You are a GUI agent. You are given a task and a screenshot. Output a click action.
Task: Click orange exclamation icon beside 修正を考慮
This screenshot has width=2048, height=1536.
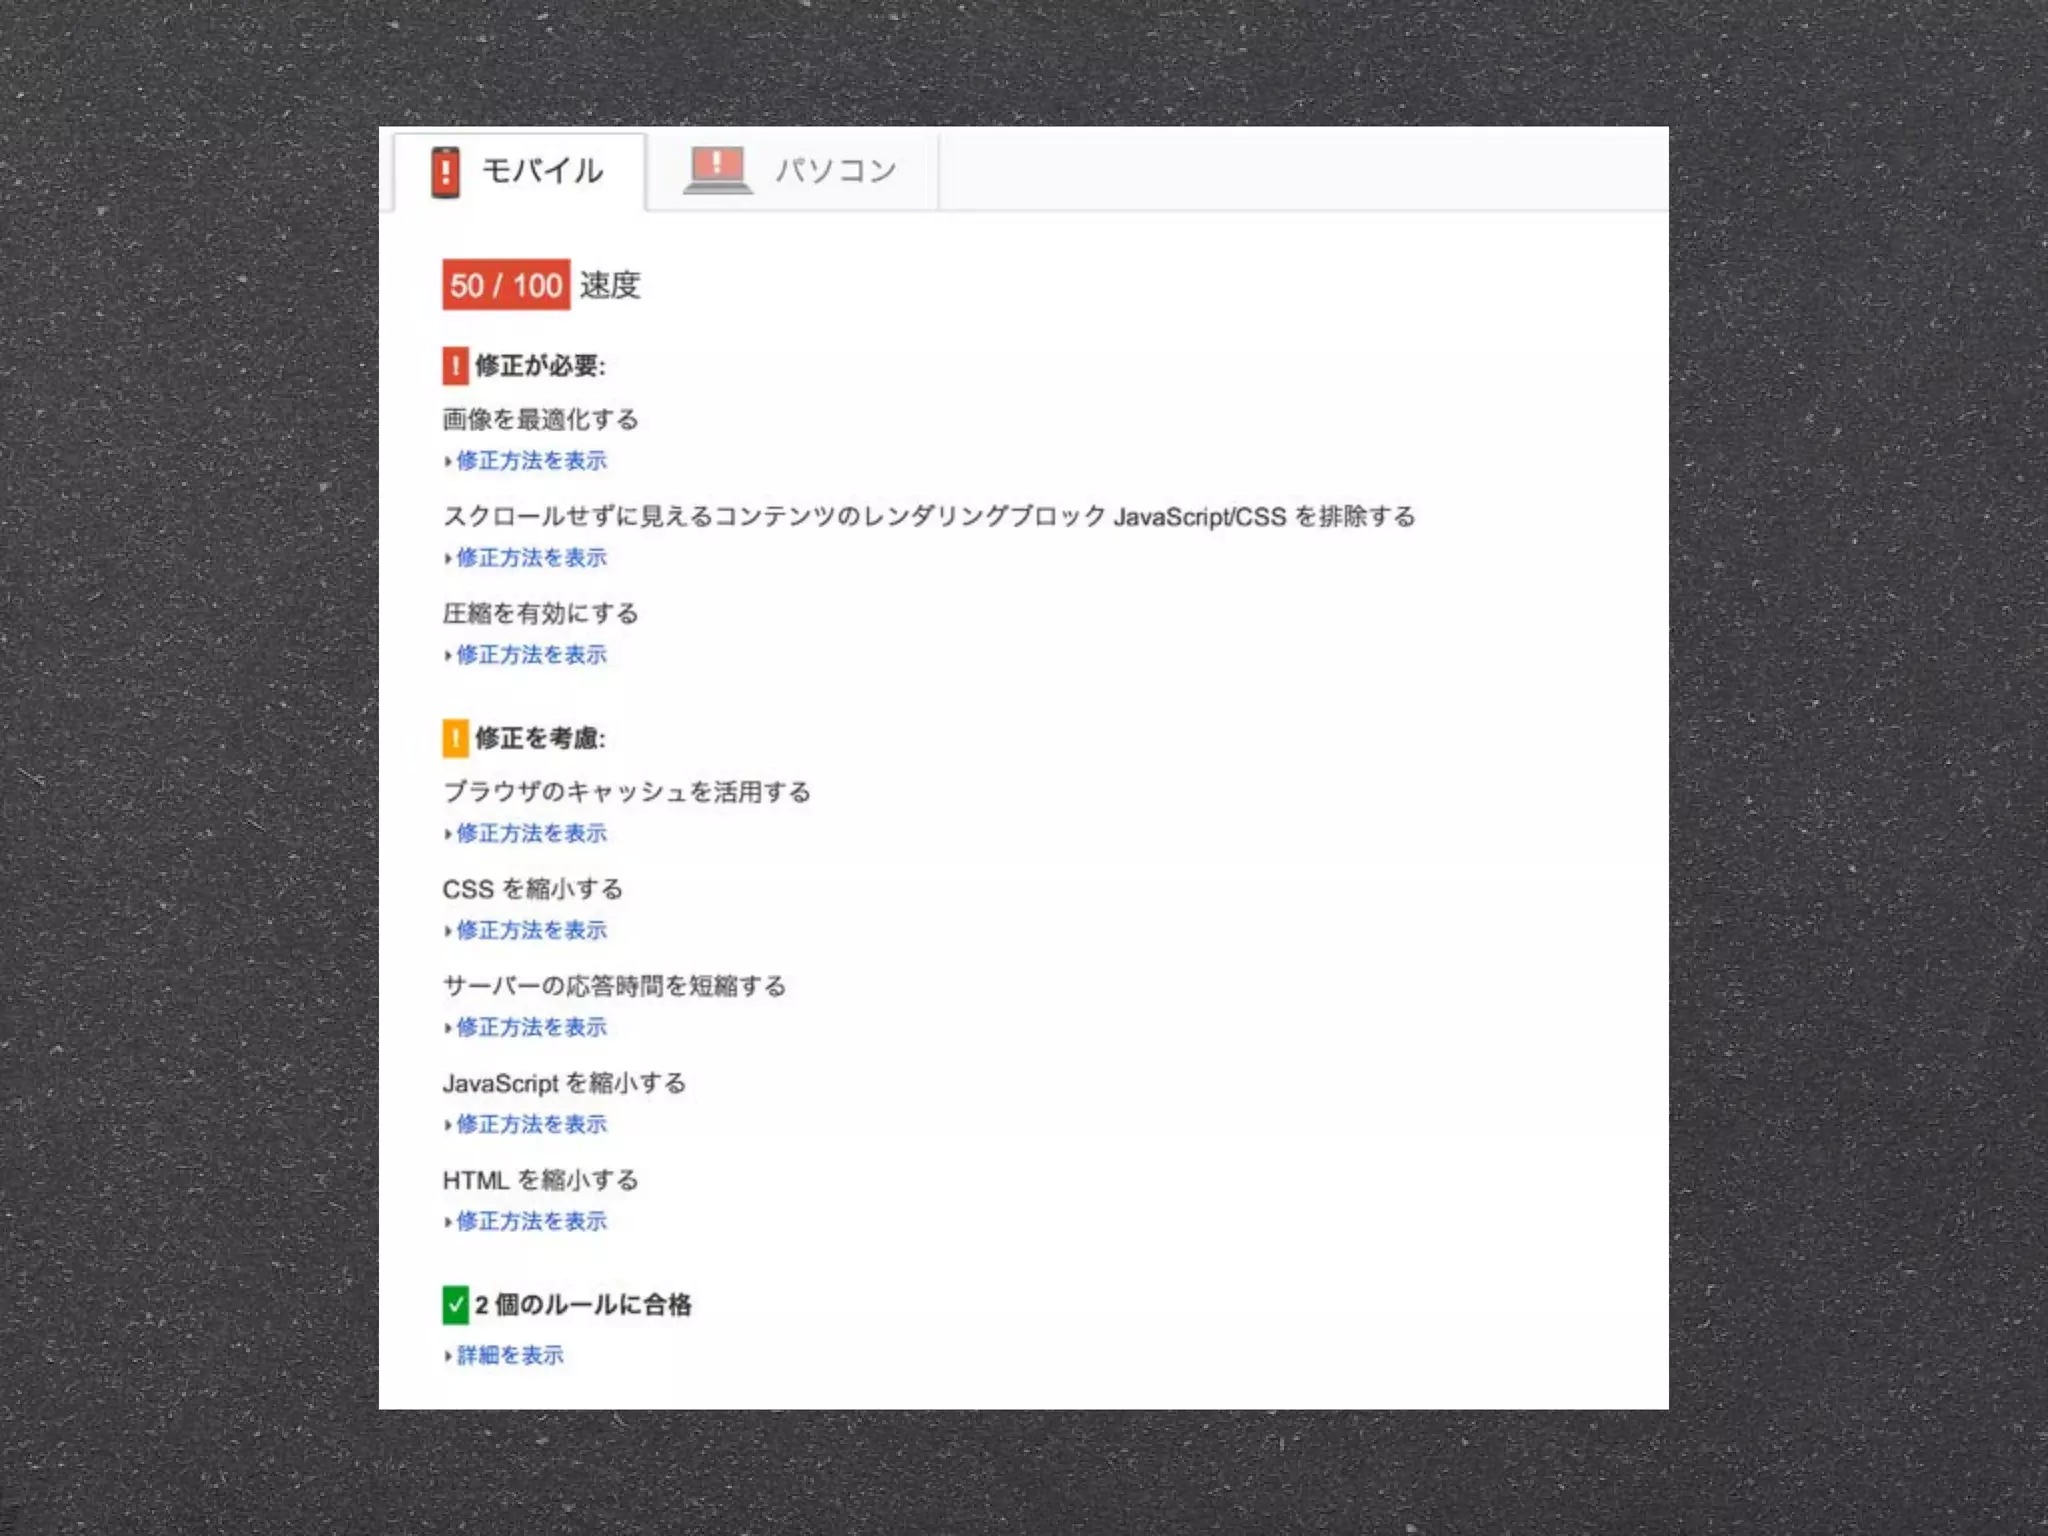pos(455,739)
